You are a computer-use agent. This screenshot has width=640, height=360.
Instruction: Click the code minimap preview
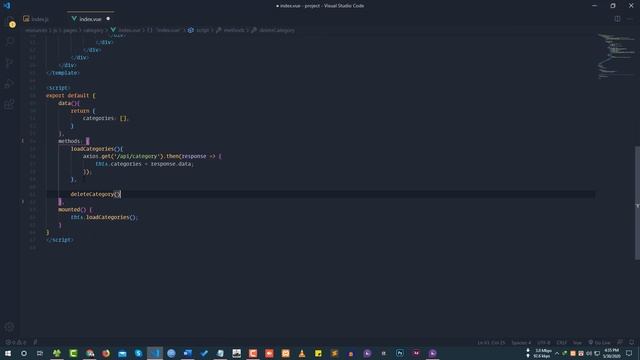pyautogui.click(x=616, y=56)
